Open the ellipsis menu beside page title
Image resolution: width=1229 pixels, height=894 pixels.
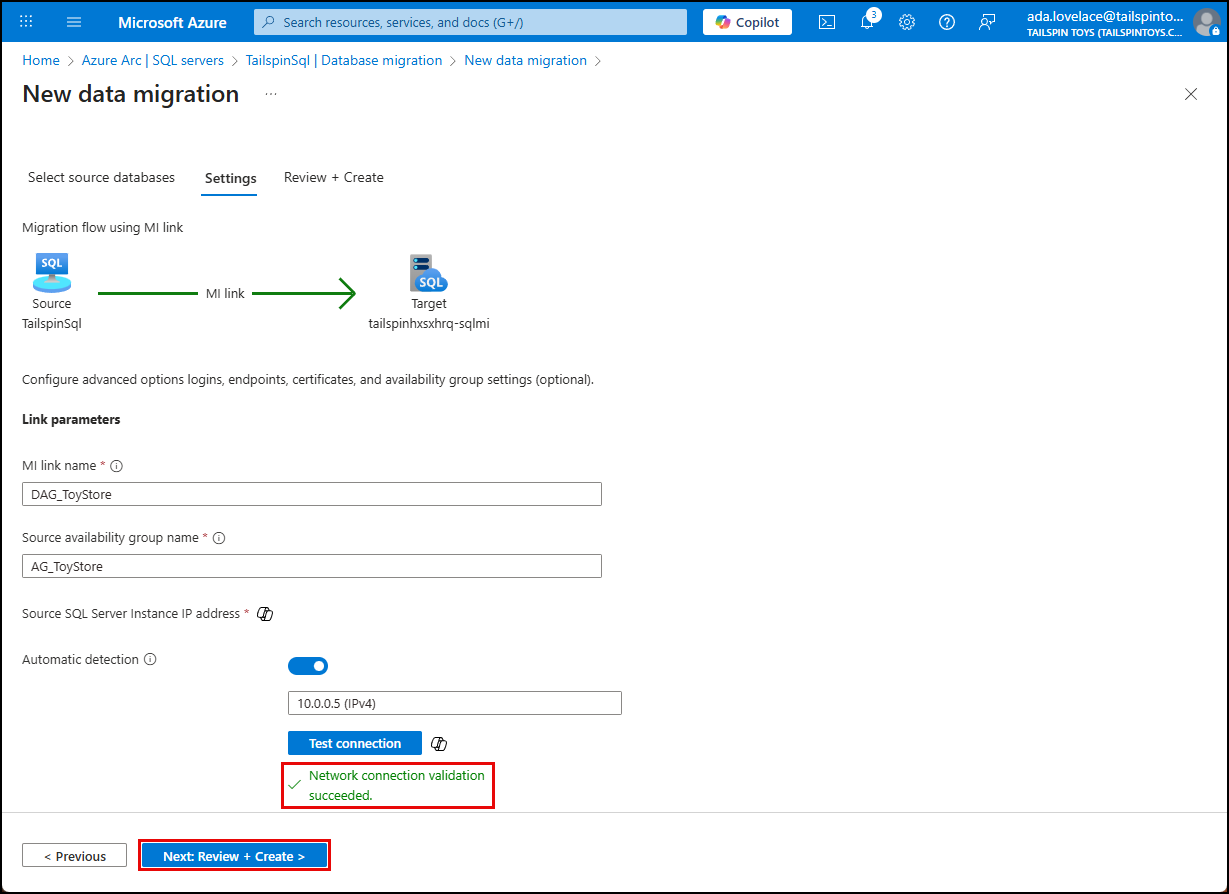271,94
